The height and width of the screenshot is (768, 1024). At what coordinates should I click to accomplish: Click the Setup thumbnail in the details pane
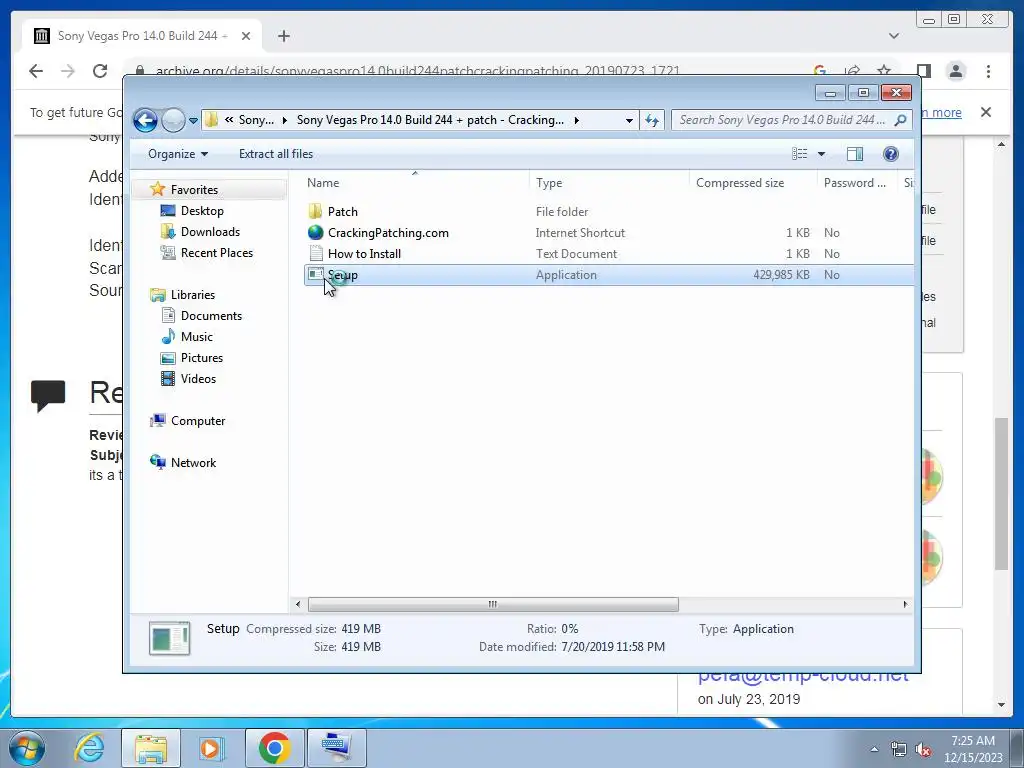169,638
